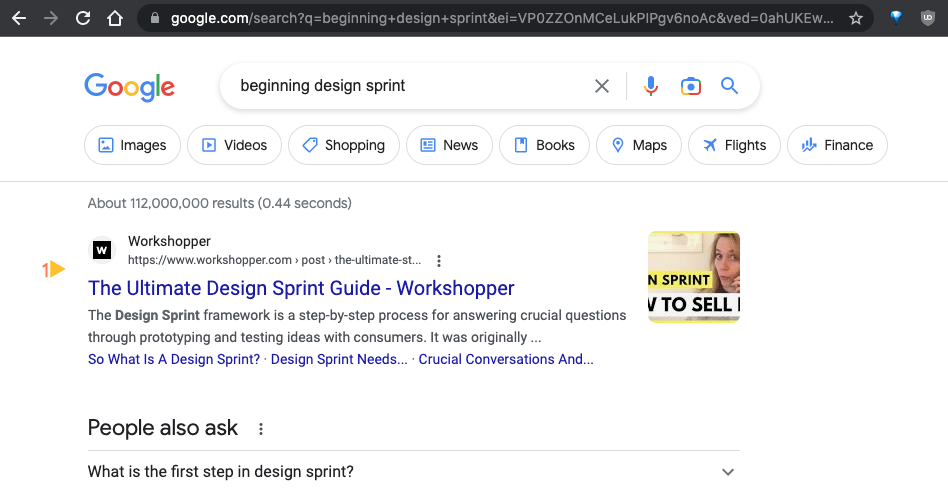Open the Workshopper result thumbnail

click(x=694, y=277)
